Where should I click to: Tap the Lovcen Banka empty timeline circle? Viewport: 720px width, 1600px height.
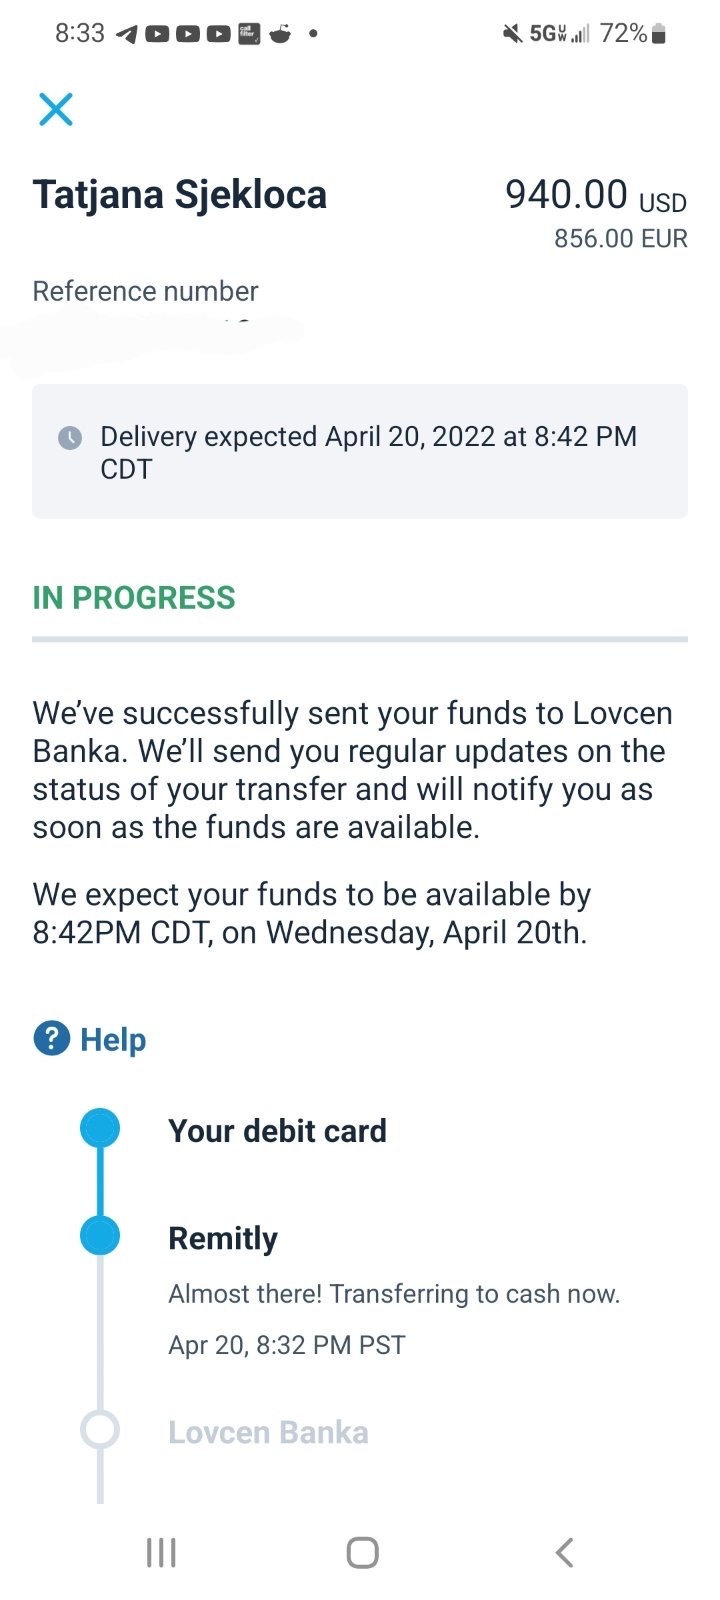[100, 1430]
